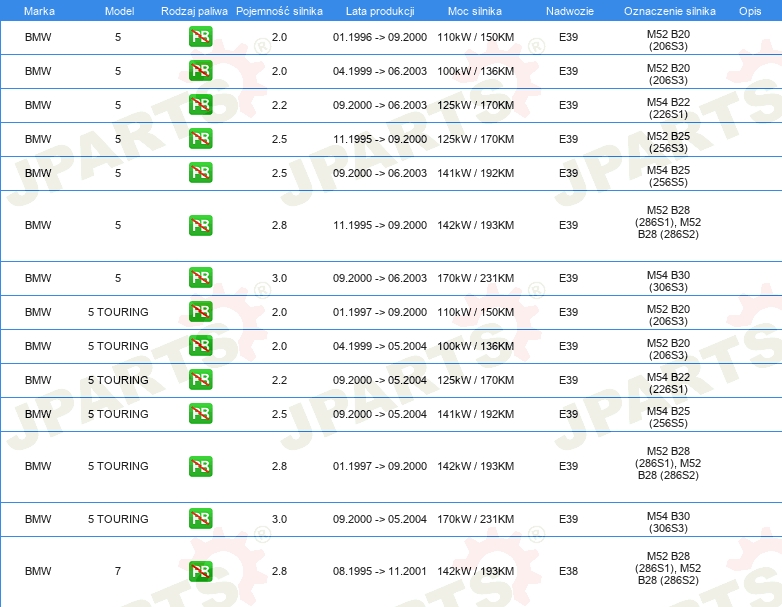
Task: Click date 11.1995 -> 09.2000 in the 2.5 row
Action: tap(380, 139)
